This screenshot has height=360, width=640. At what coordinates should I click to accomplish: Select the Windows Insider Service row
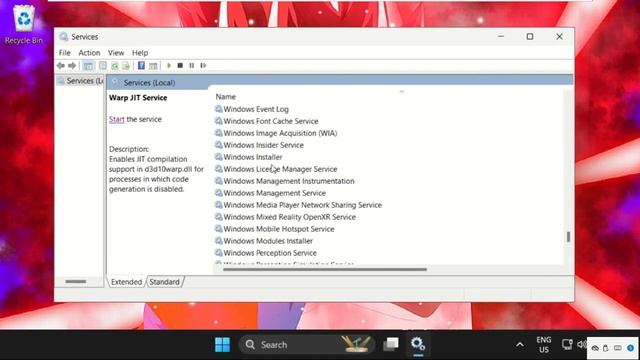[259, 145]
